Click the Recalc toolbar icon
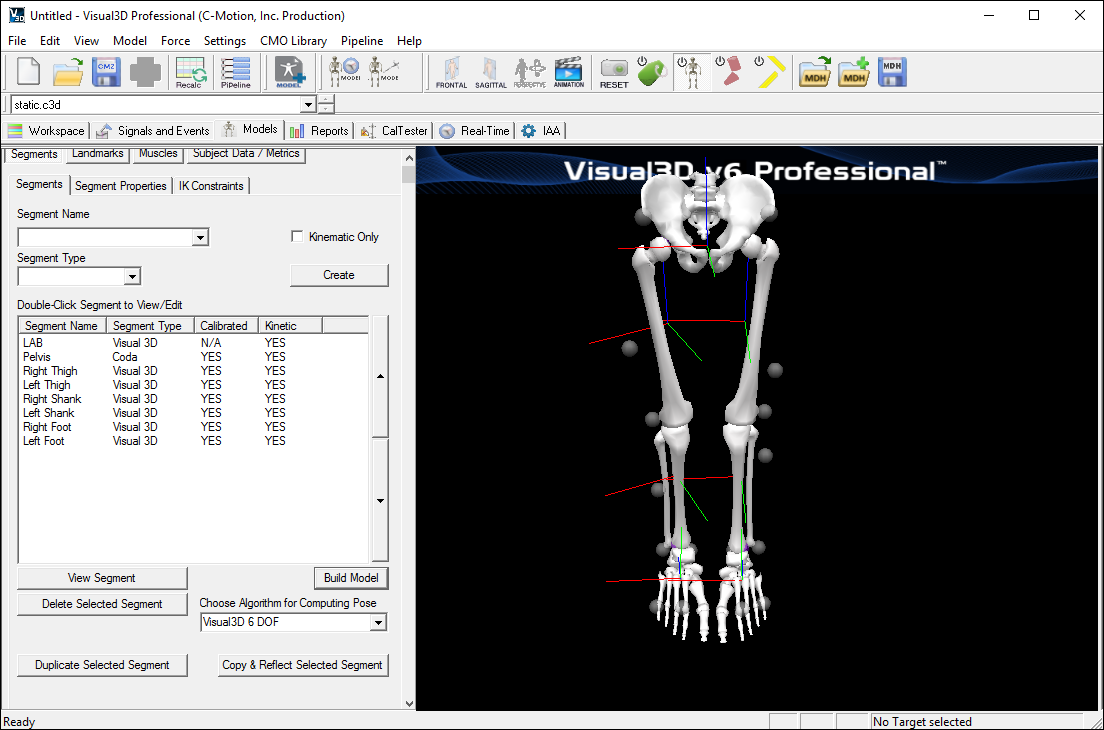This screenshot has height=730, width=1104. 189,73
